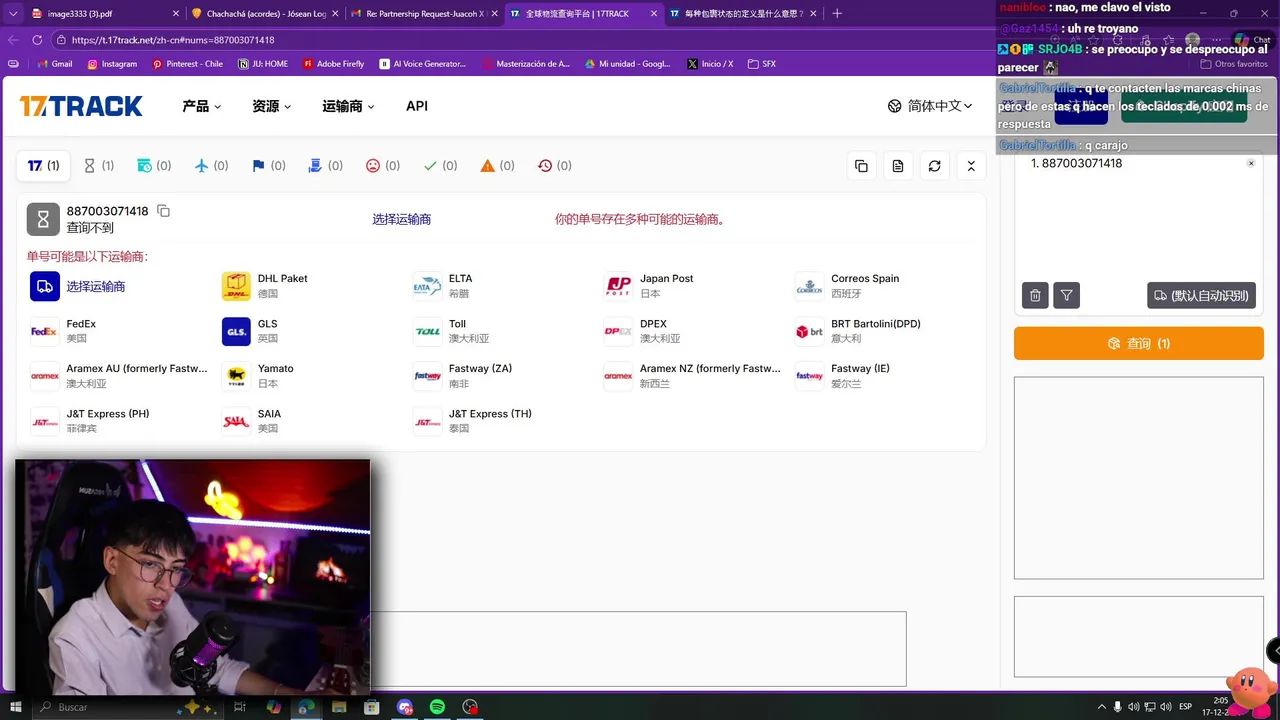Select J&T Express (PH) carrier
This screenshot has height=720, width=1280.
point(90,421)
